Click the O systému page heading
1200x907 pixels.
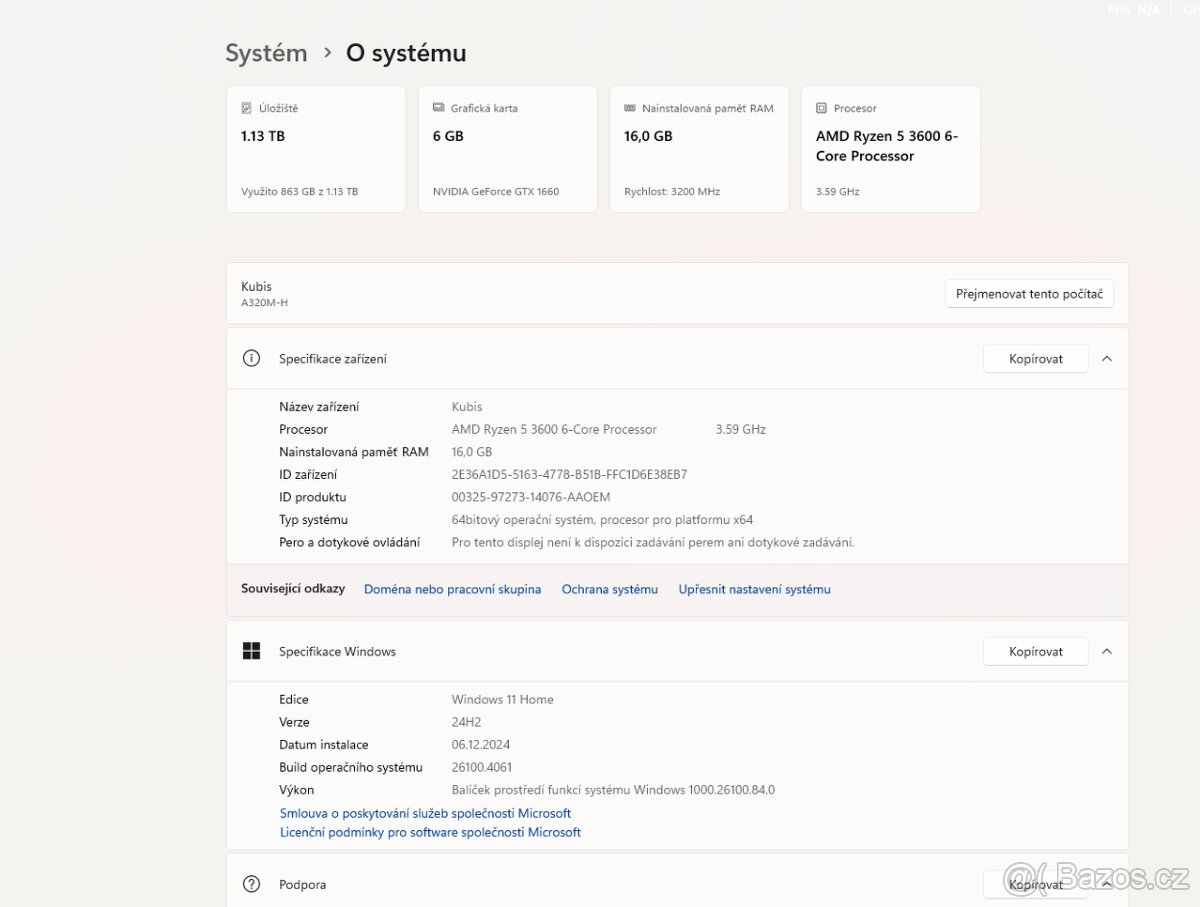406,53
